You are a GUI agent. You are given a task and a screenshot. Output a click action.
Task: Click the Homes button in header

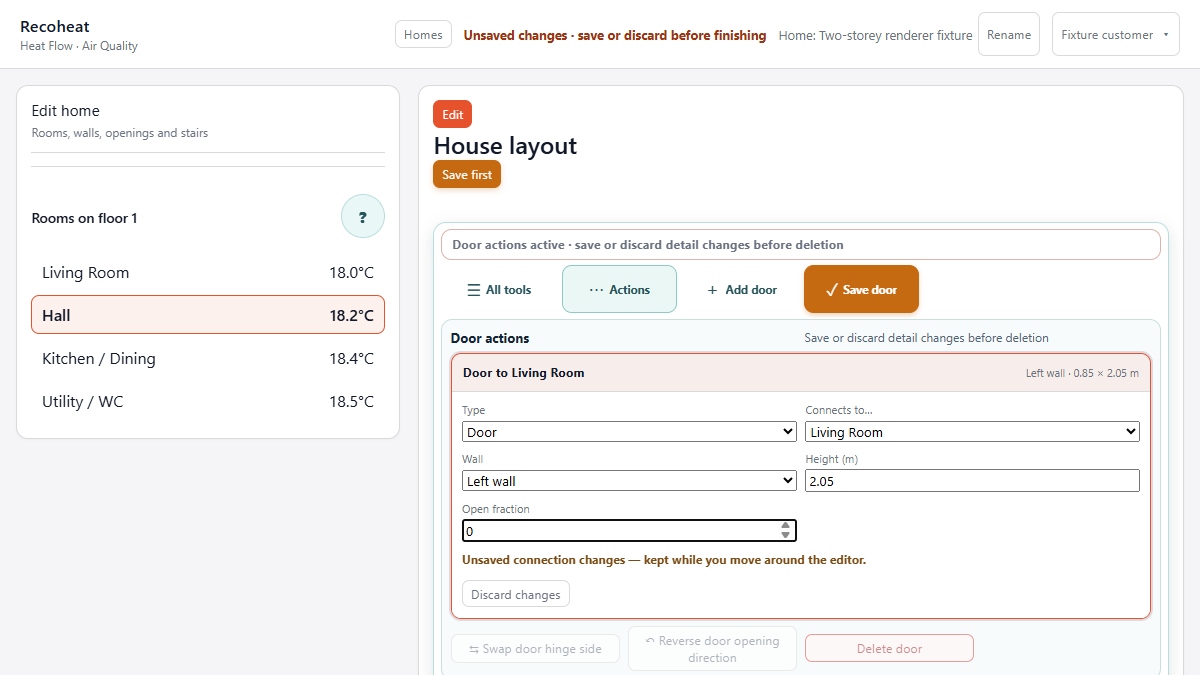point(423,34)
